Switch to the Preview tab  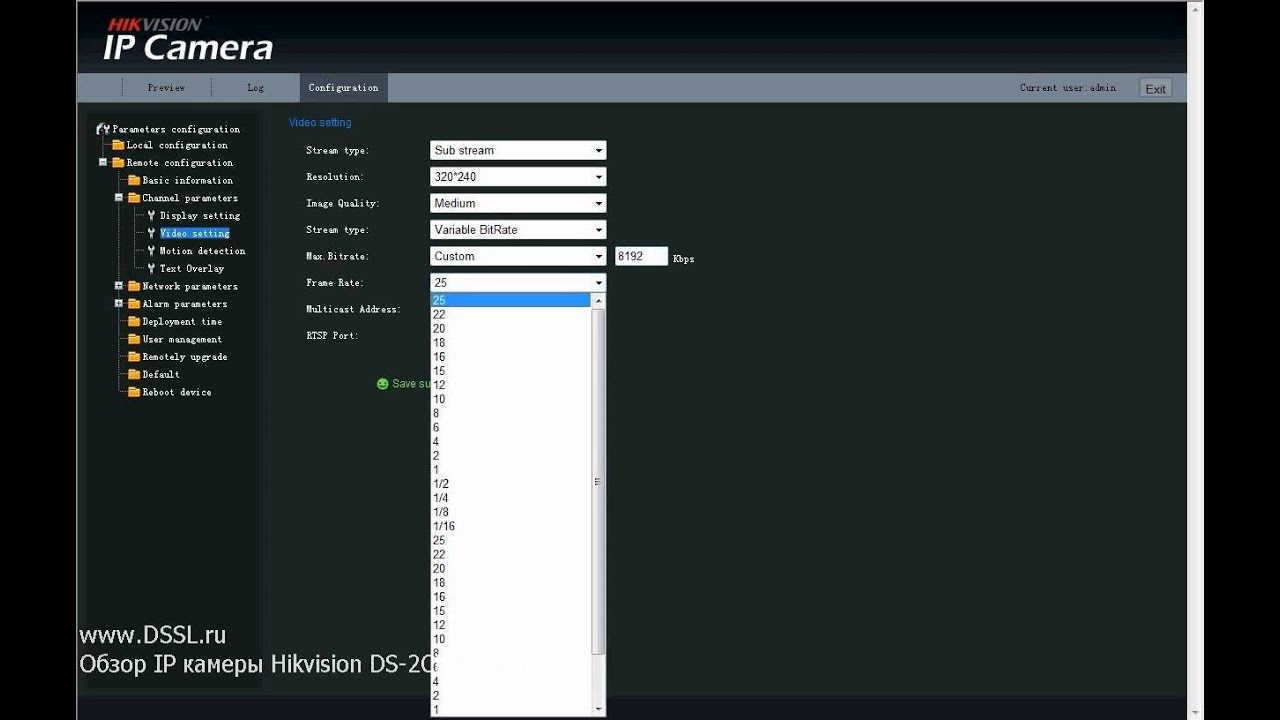point(166,88)
